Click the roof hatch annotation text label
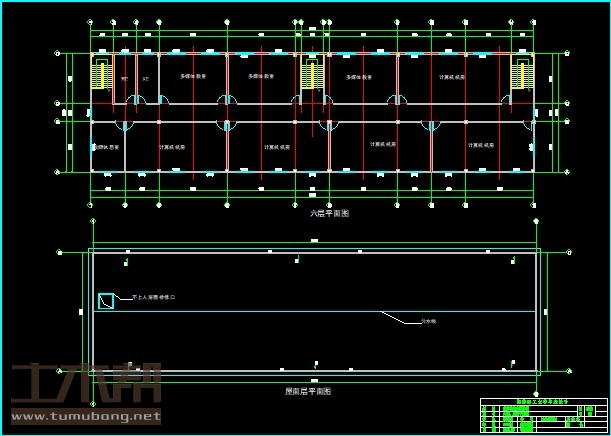The image size is (611, 436). point(153,297)
